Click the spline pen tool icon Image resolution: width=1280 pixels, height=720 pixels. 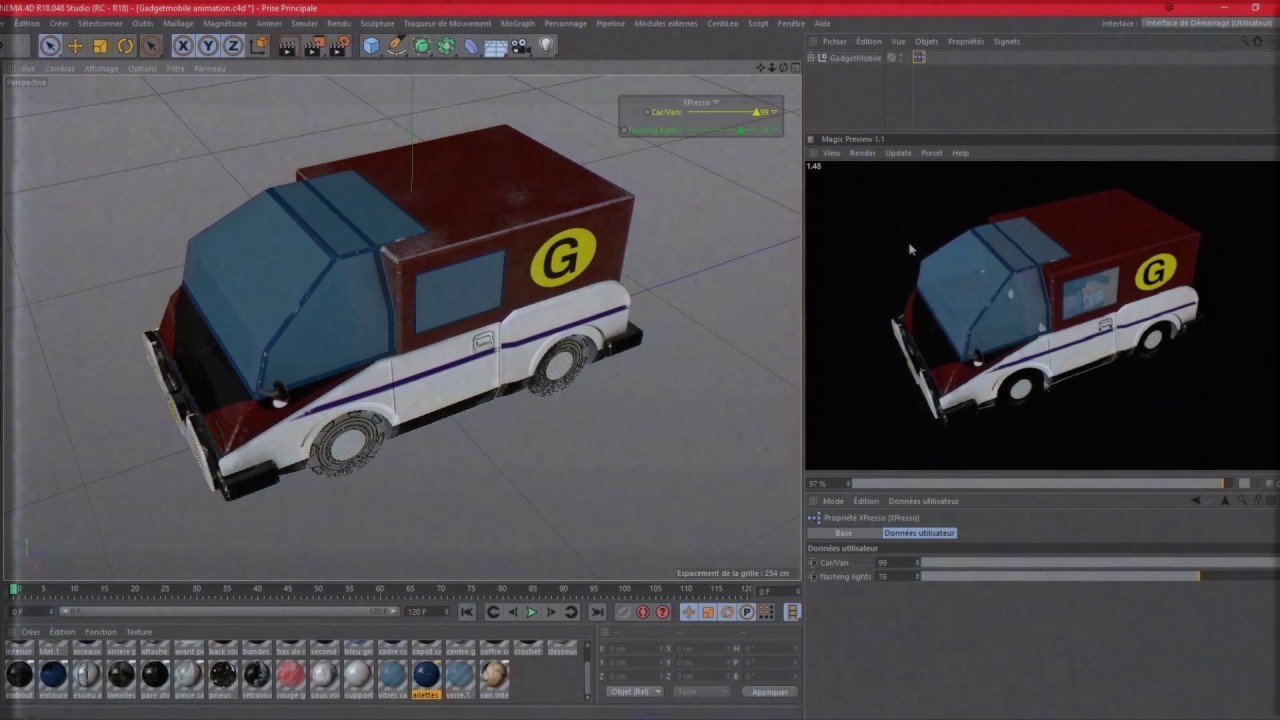point(396,45)
